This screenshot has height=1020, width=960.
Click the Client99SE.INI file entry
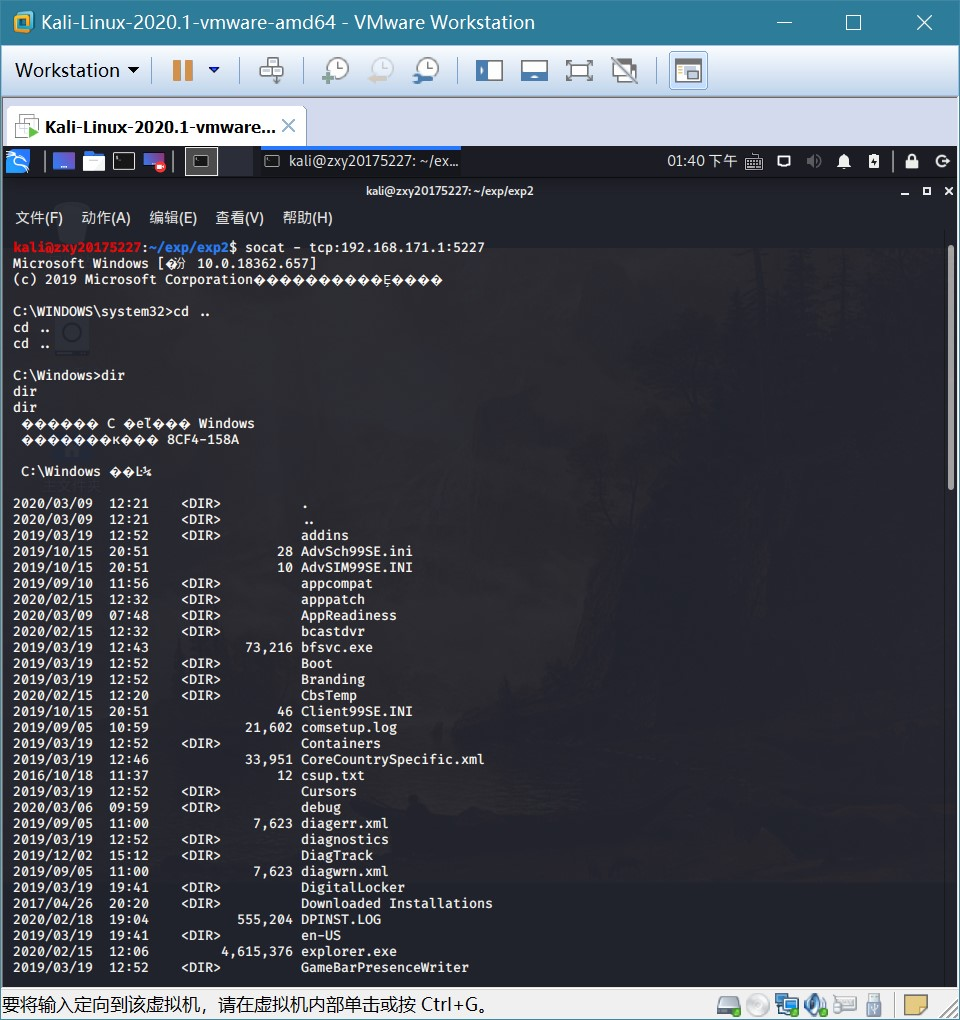356,711
